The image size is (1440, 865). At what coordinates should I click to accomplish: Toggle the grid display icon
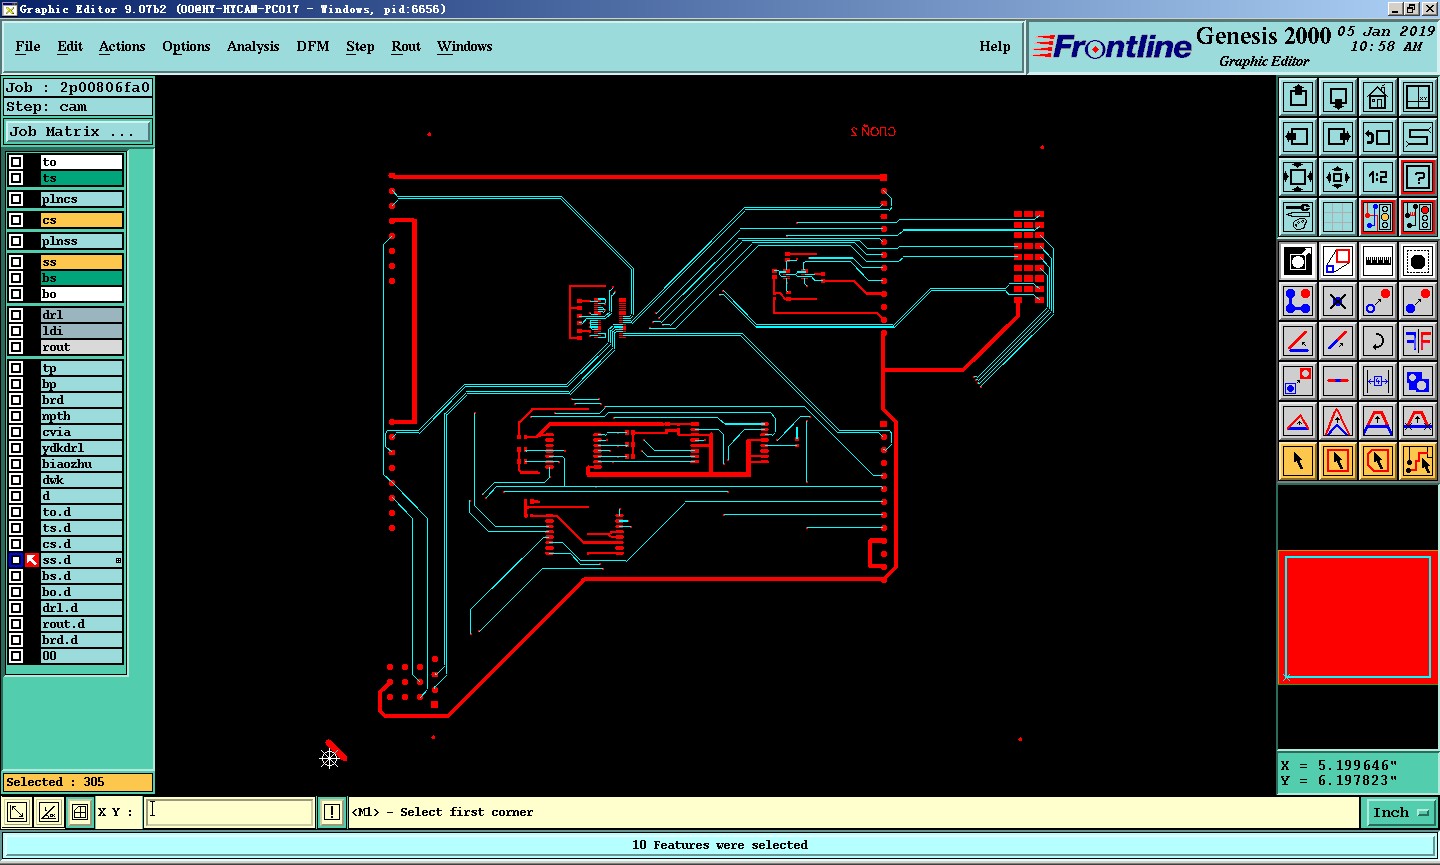point(1338,217)
